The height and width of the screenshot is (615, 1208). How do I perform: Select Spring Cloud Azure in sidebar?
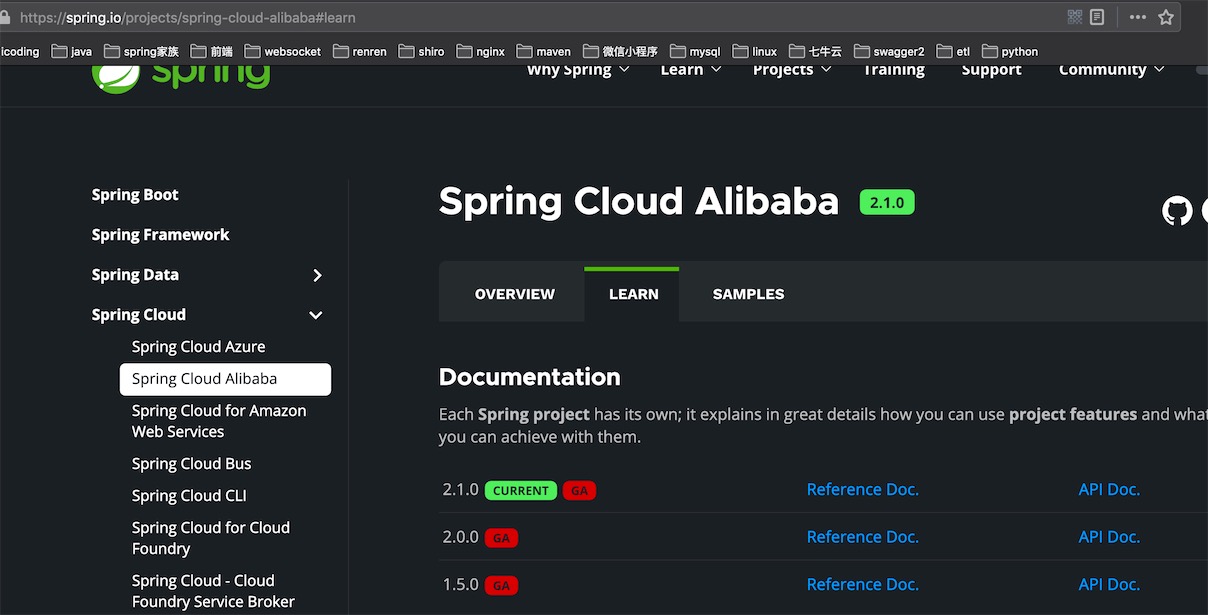click(x=199, y=347)
